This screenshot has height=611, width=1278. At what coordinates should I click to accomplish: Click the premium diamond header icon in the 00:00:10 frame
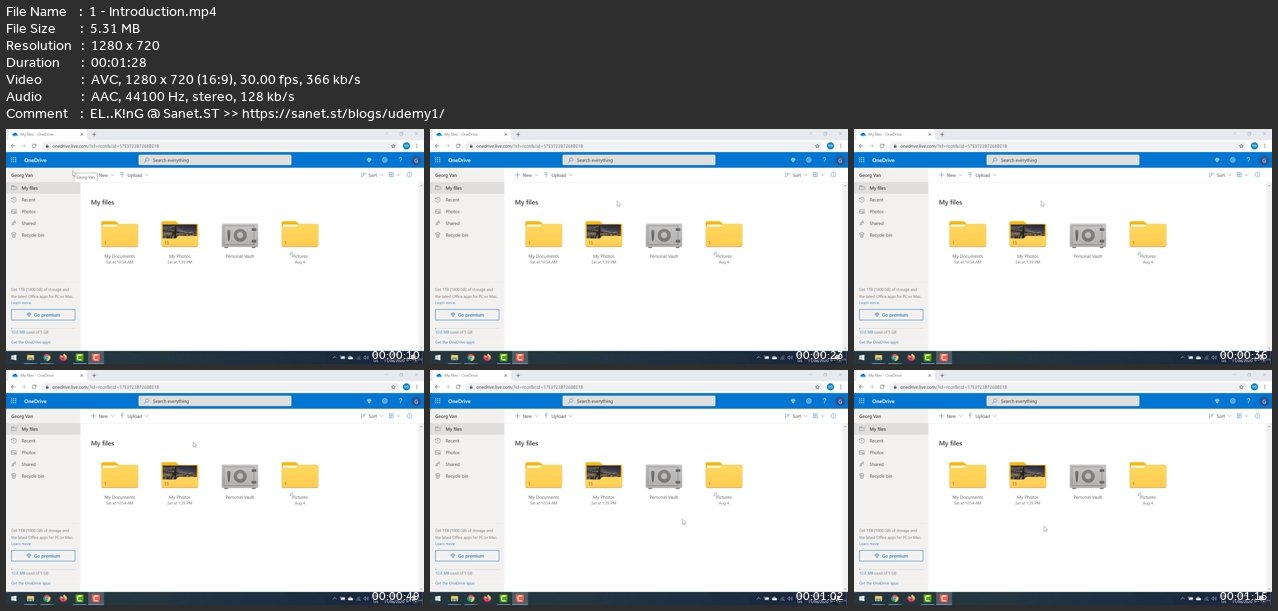point(368,160)
